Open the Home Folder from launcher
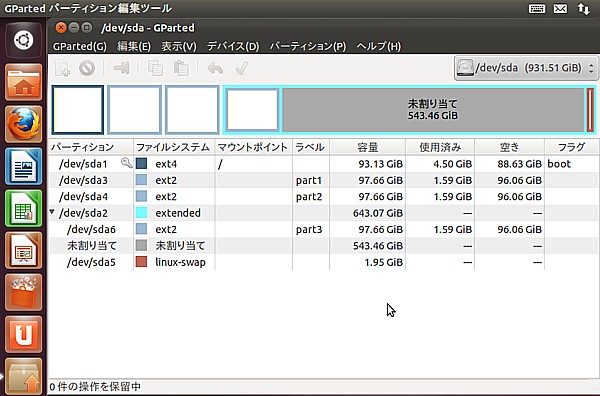The image size is (600, 396). [x=23, y=82]
